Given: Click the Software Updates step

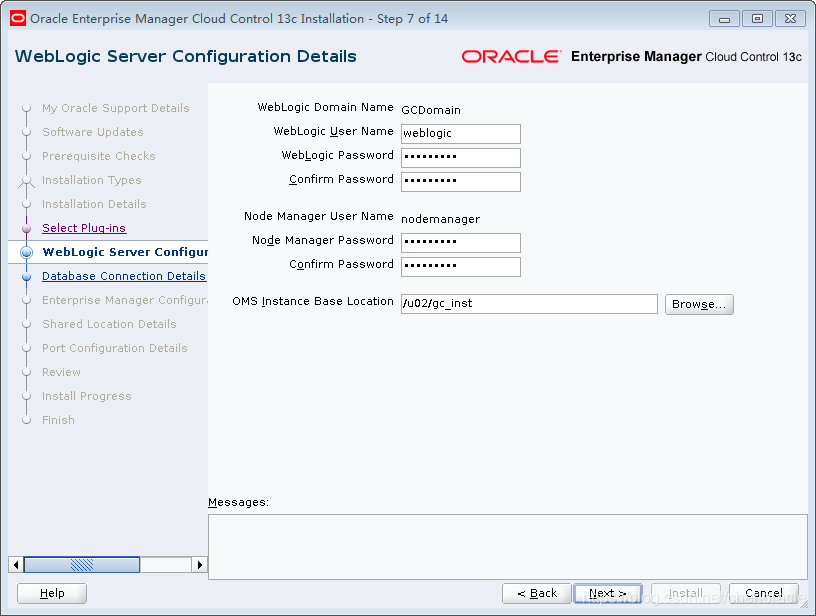Looking at the screenshot, I should click(x=93, y=132).
